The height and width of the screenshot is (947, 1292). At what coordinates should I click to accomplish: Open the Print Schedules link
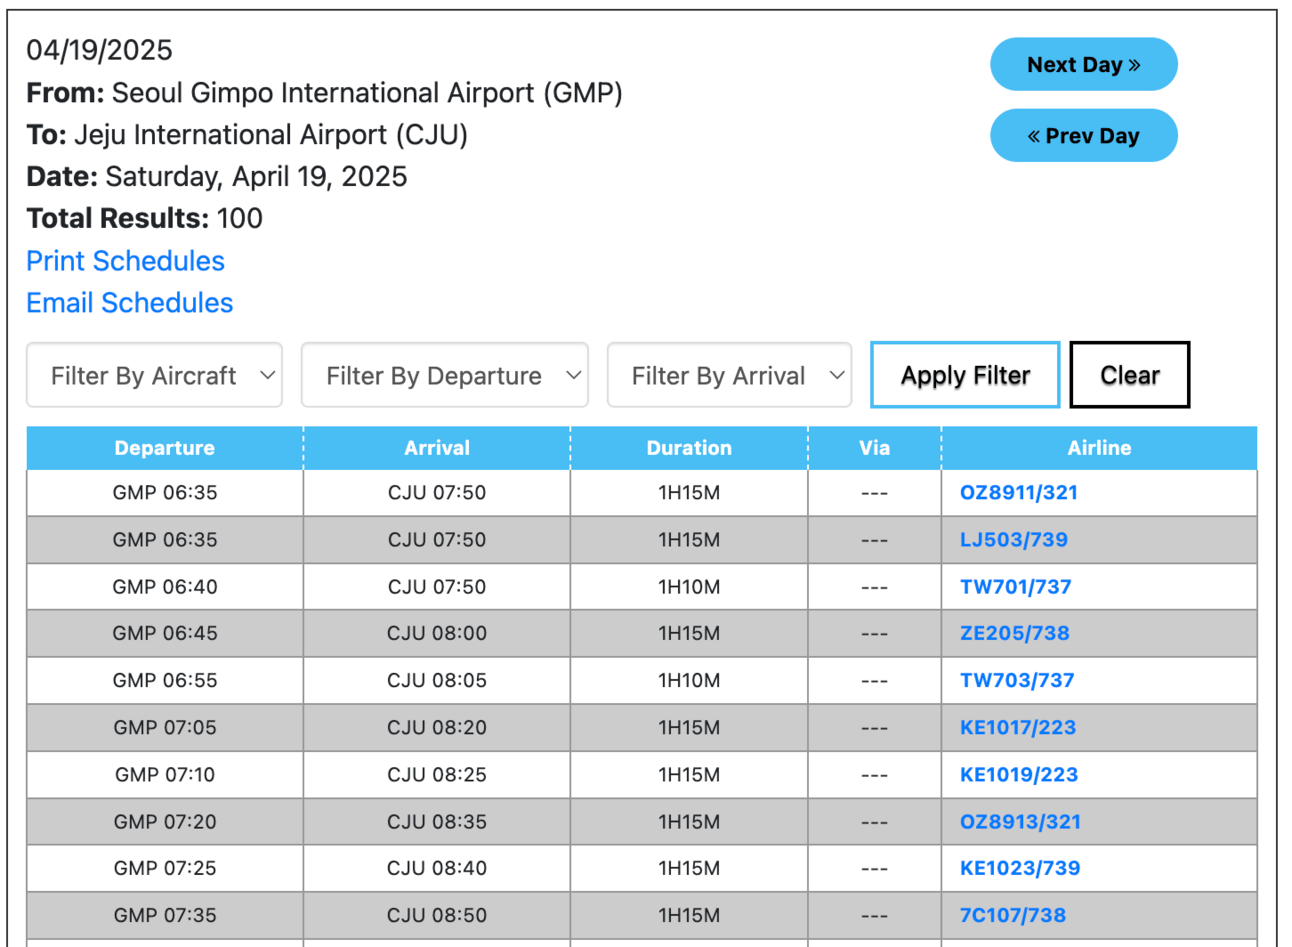pos(125,261)
